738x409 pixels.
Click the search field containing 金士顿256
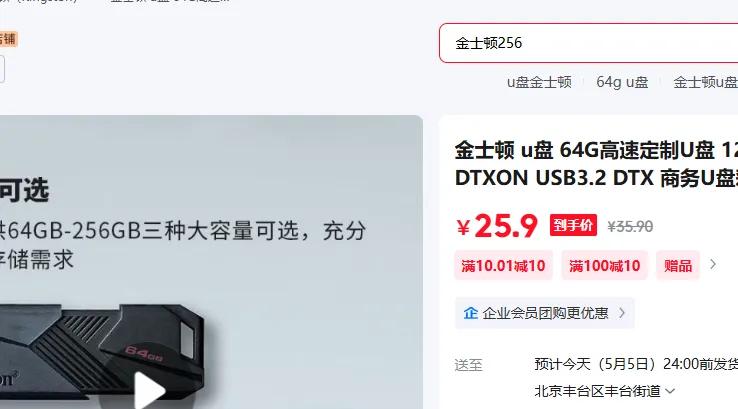coord(588,43)
